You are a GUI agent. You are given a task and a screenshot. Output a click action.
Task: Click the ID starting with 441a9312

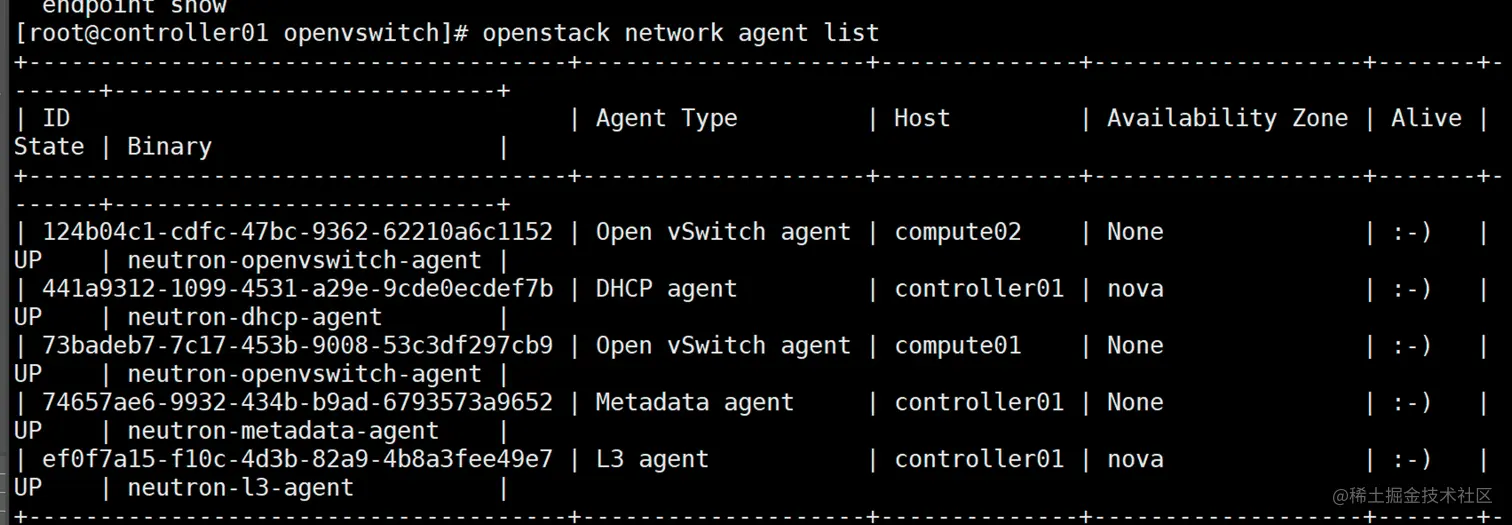[x=297, y=289]
